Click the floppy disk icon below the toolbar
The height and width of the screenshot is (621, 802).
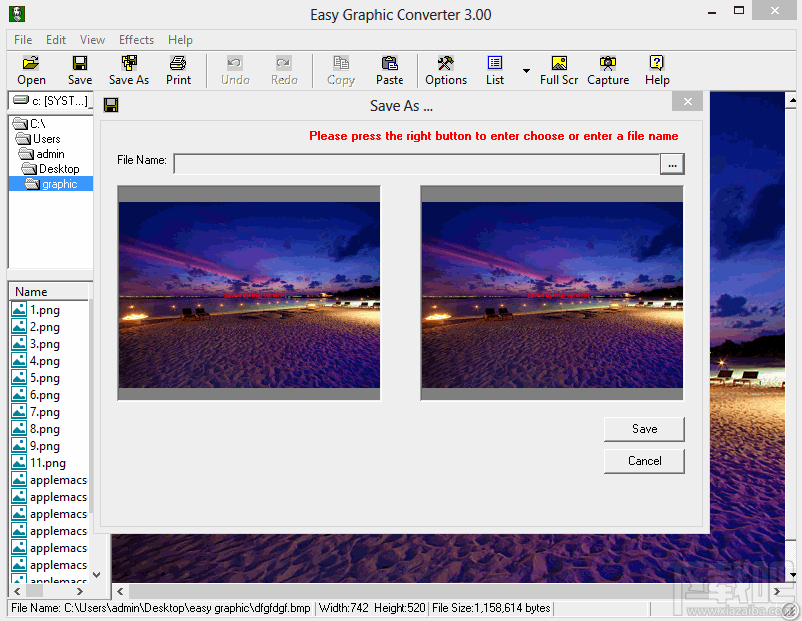tap(110, 104)
